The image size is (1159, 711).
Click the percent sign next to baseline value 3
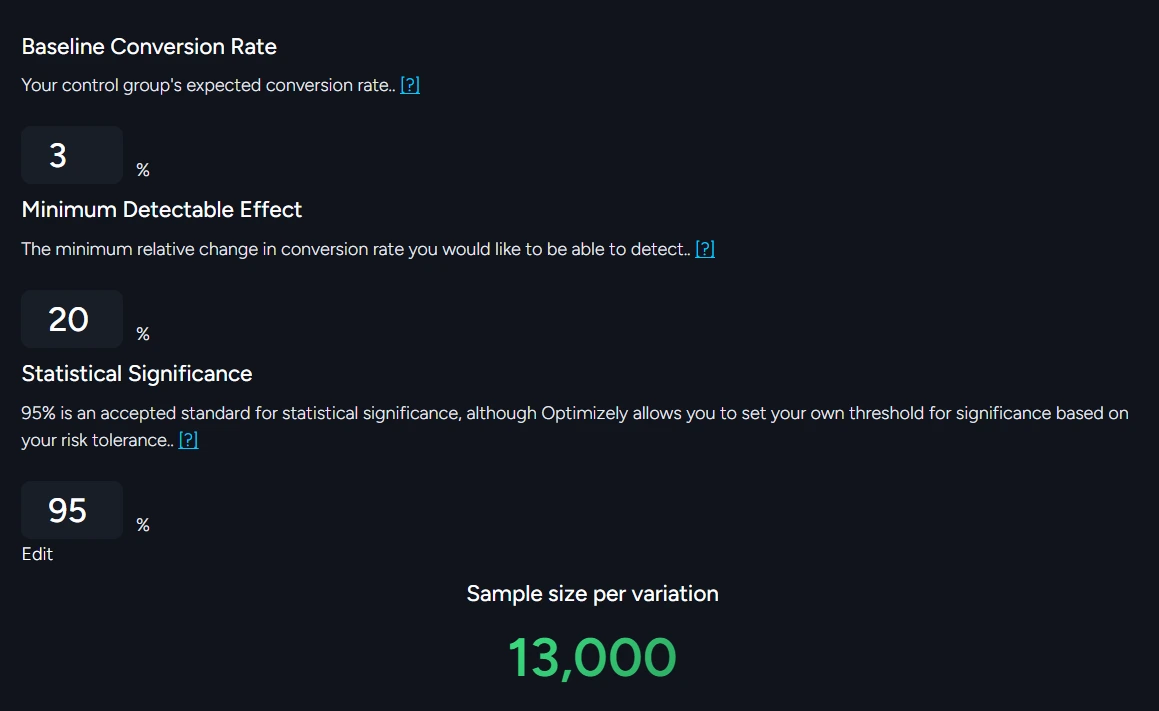click(143, 171)
